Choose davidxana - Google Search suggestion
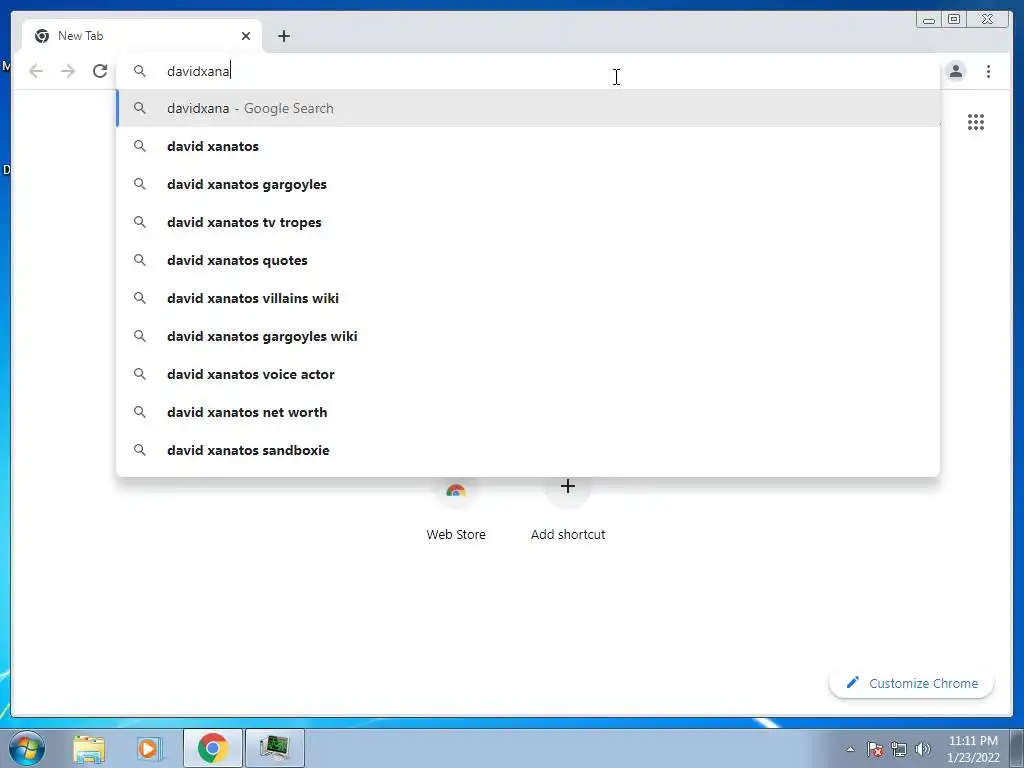Viewport: 1024px width, 768px height. coord(528,108)
